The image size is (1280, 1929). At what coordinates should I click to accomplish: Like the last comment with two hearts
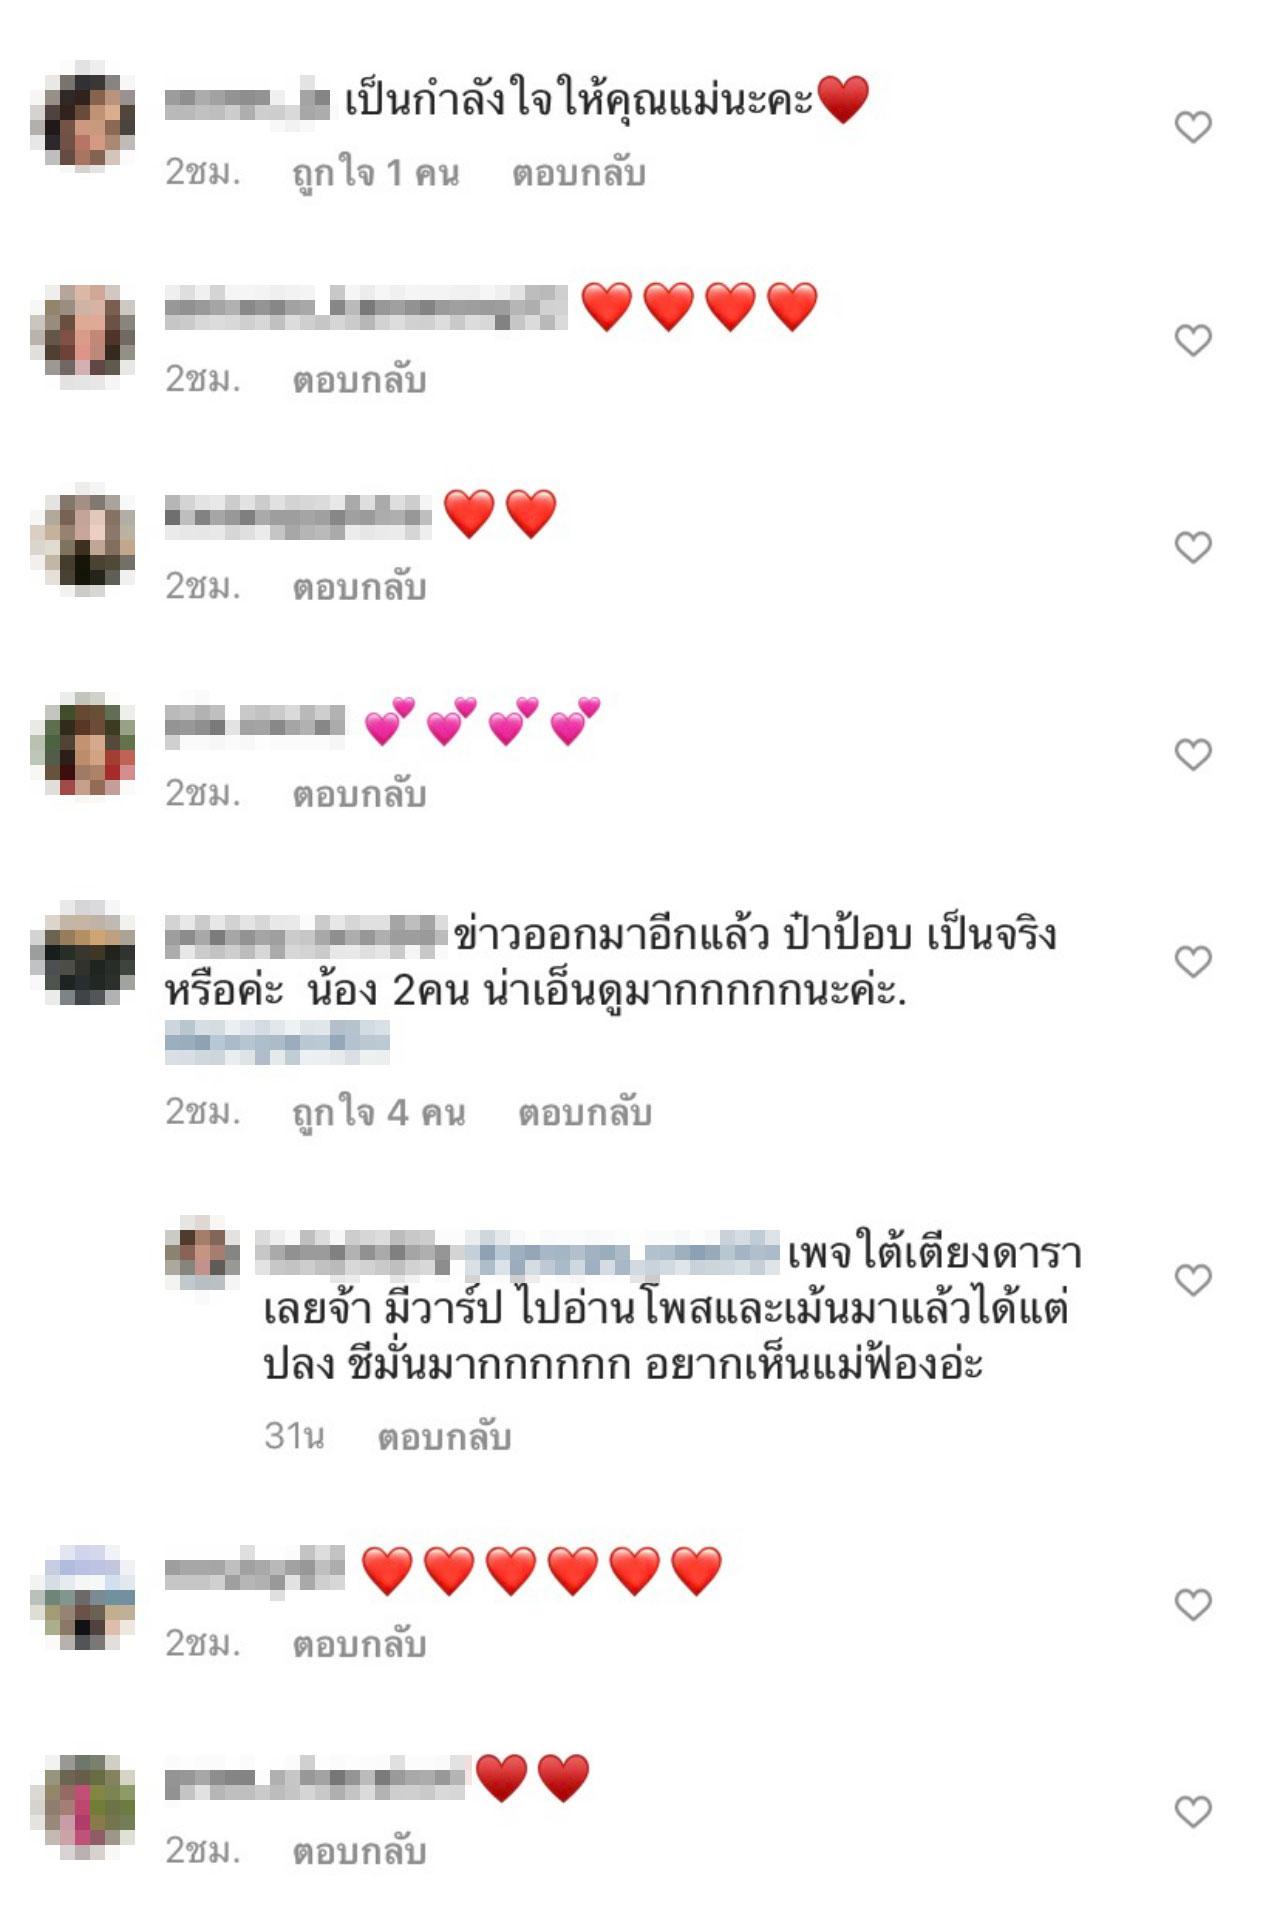click(1192, 1811)
